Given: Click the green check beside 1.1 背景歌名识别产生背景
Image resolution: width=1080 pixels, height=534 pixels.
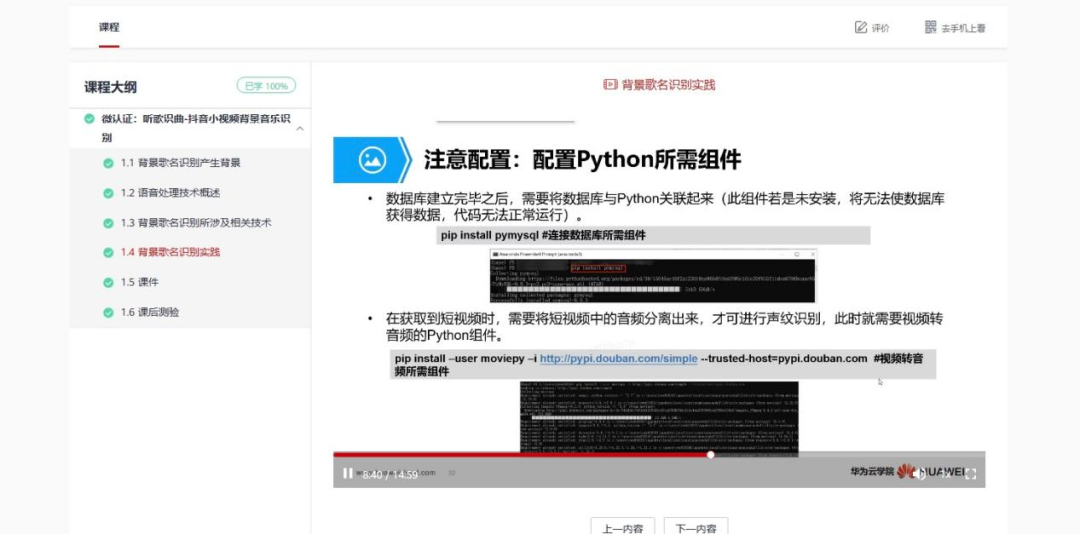Looking at the screenshot, I should point(108,163).
